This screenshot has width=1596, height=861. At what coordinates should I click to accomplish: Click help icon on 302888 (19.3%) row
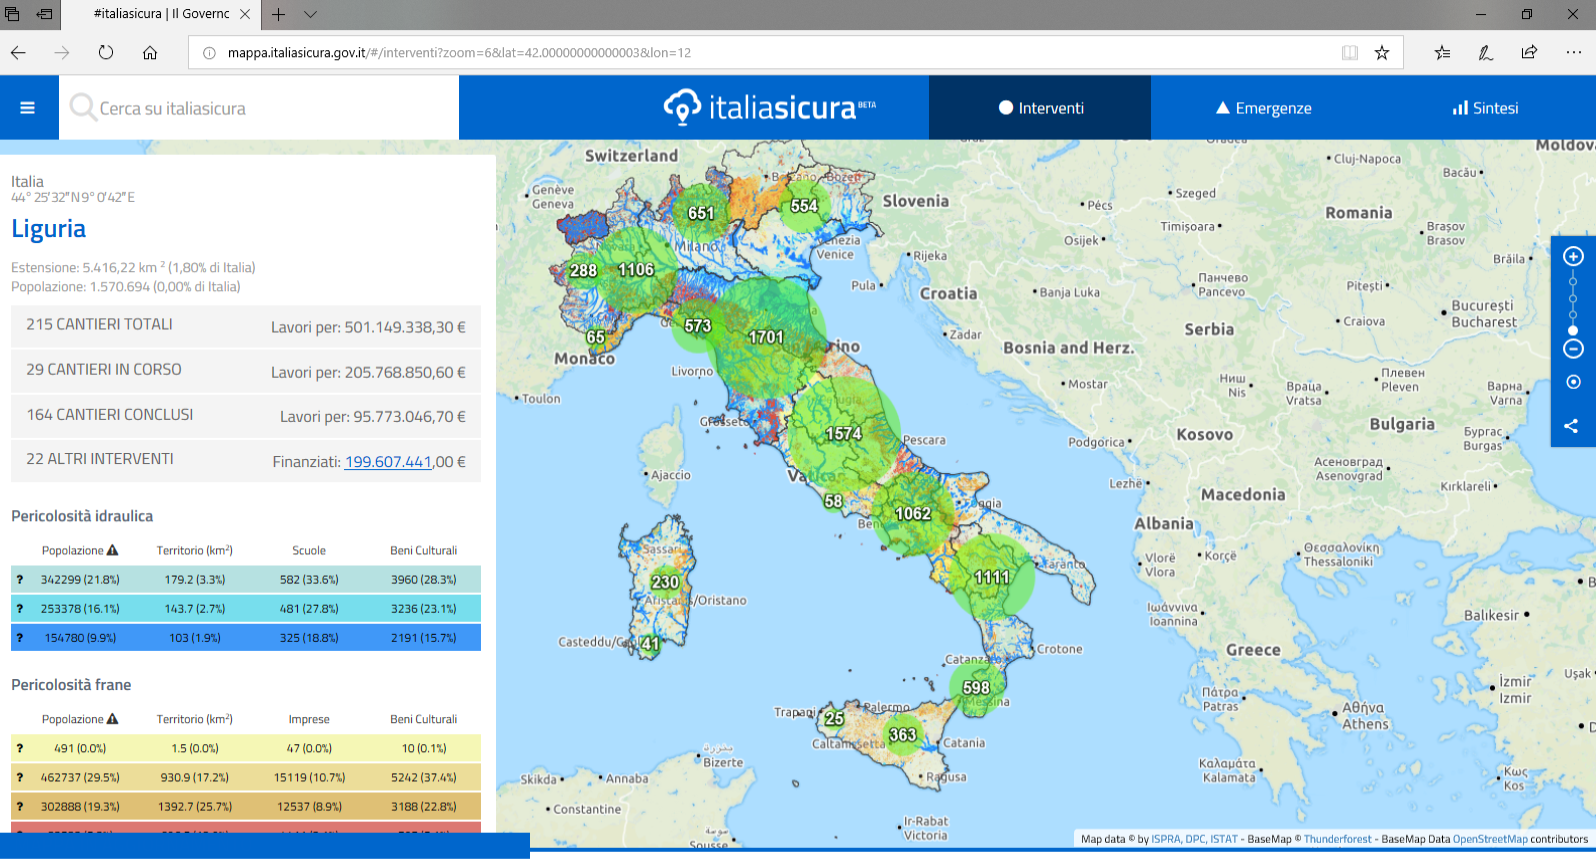click(19, 806)
